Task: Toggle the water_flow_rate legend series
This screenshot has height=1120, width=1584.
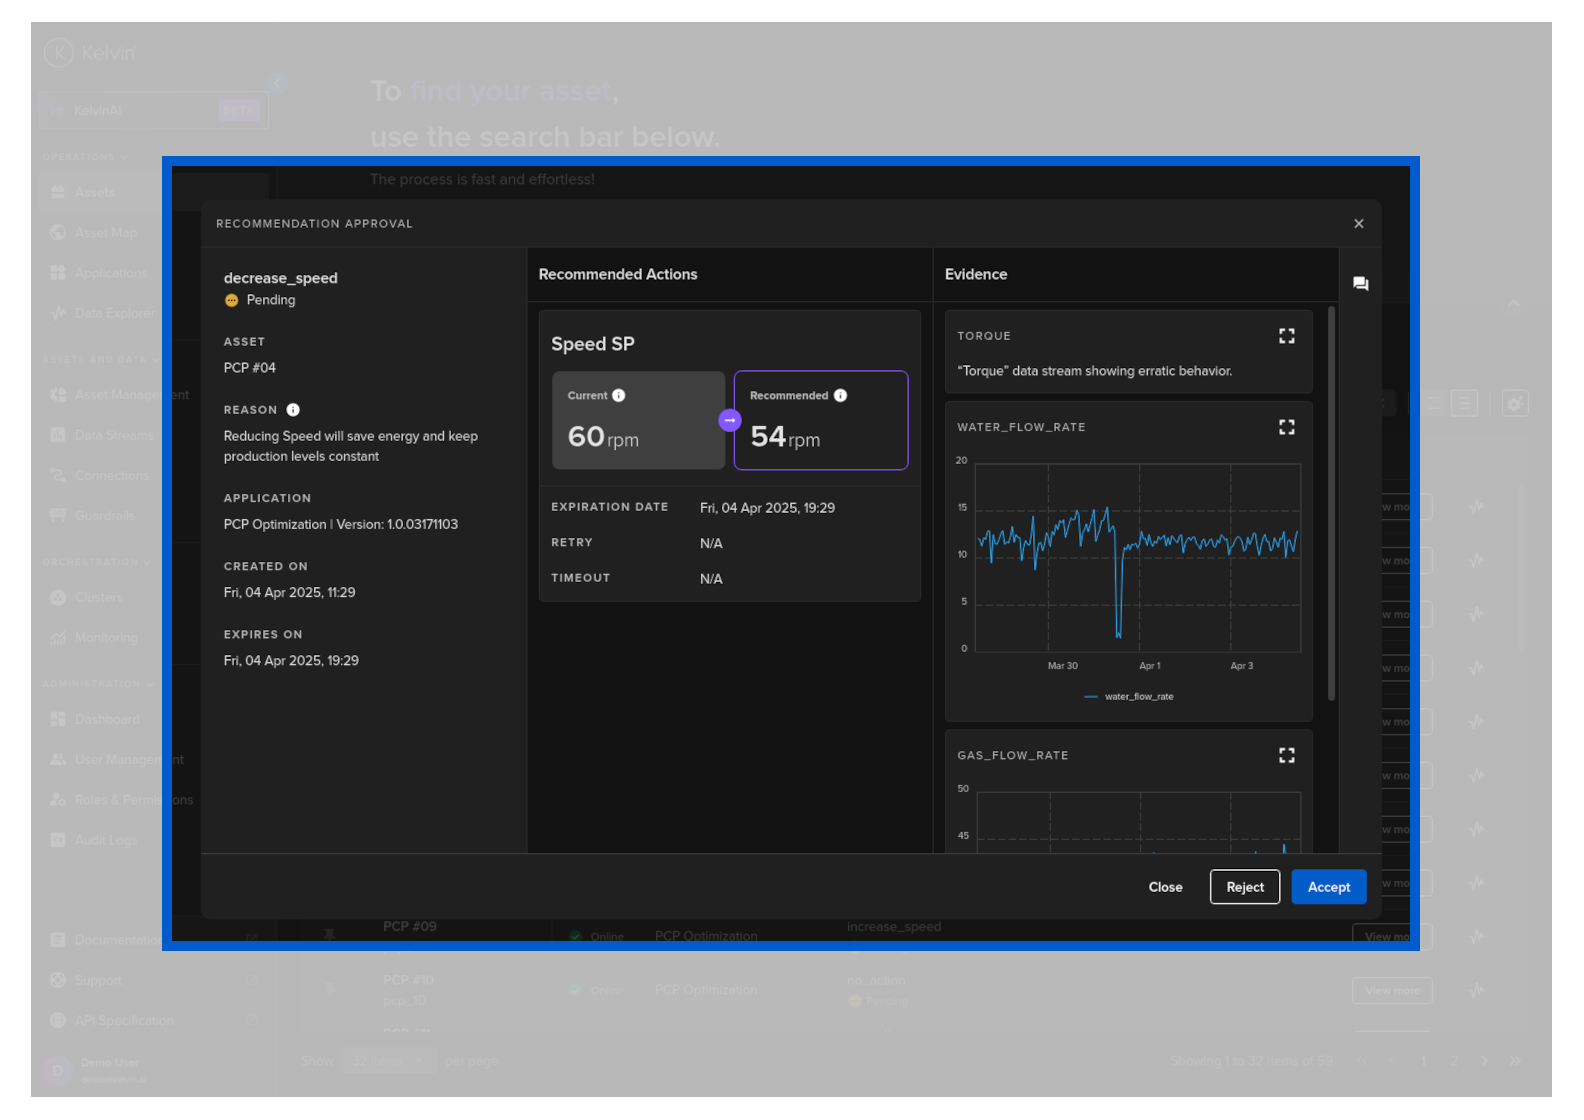Action: tap(1129, 697)
